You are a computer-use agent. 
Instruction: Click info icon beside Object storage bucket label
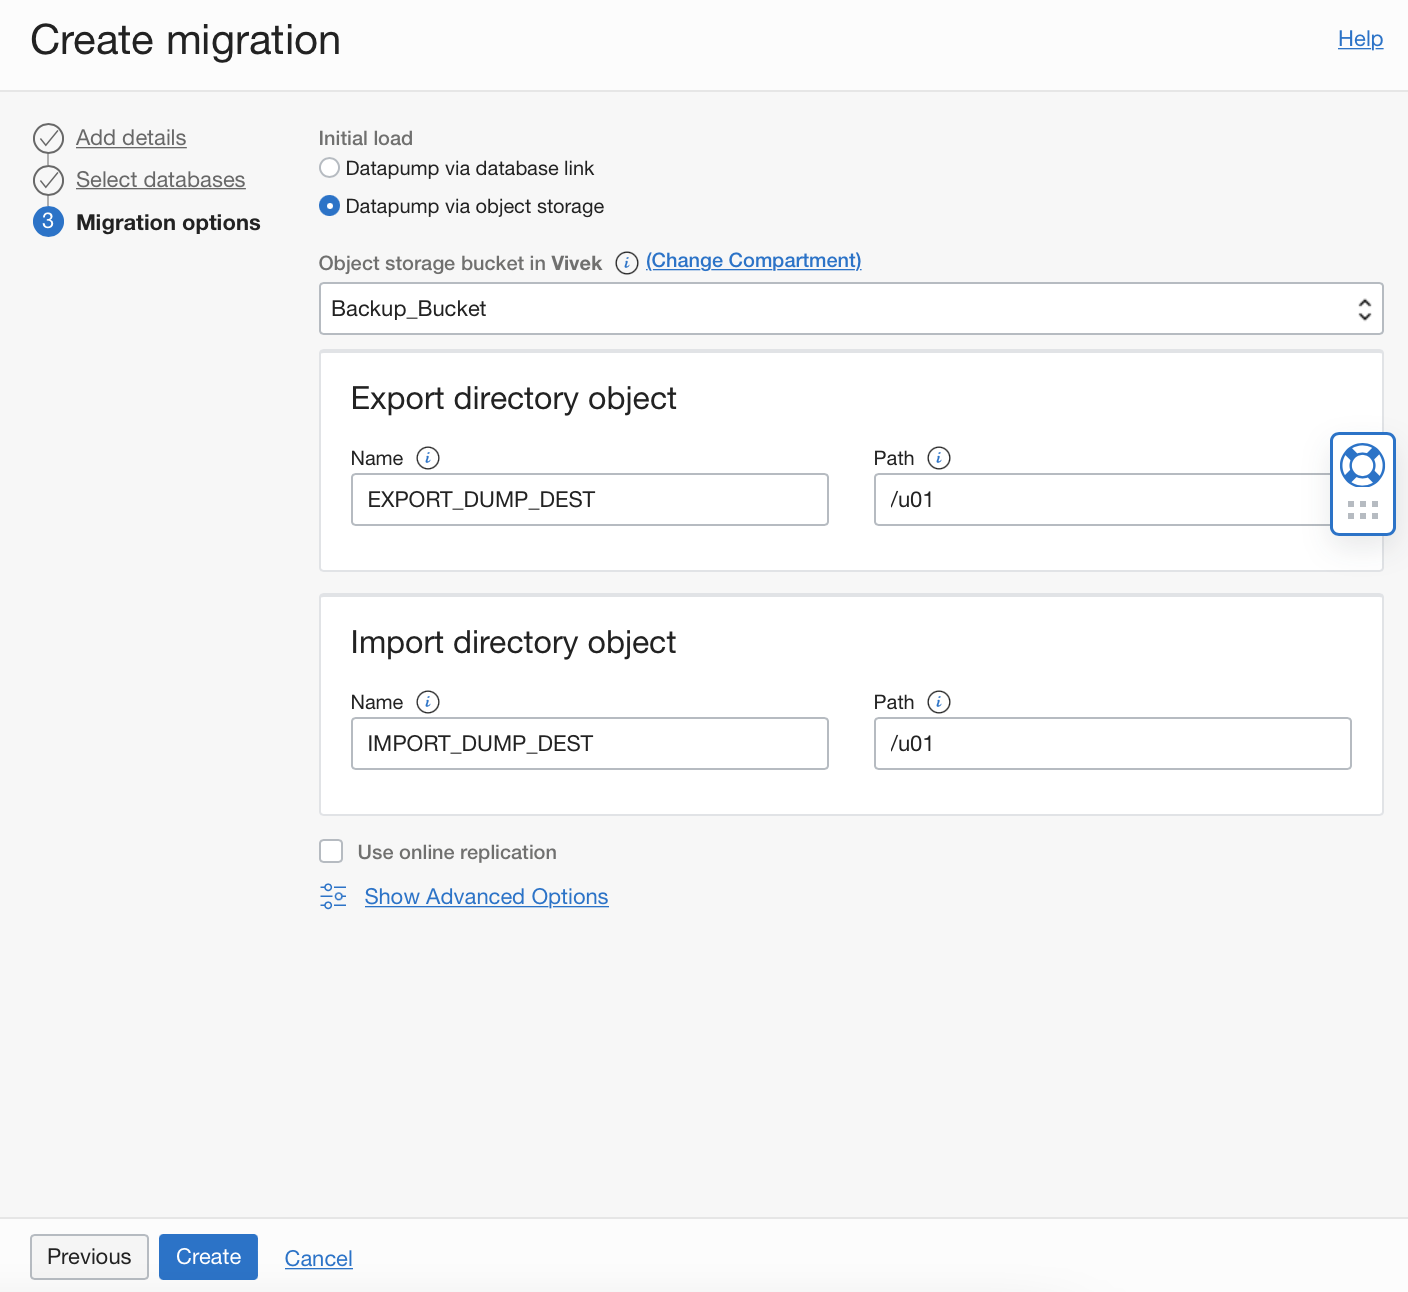627,263
